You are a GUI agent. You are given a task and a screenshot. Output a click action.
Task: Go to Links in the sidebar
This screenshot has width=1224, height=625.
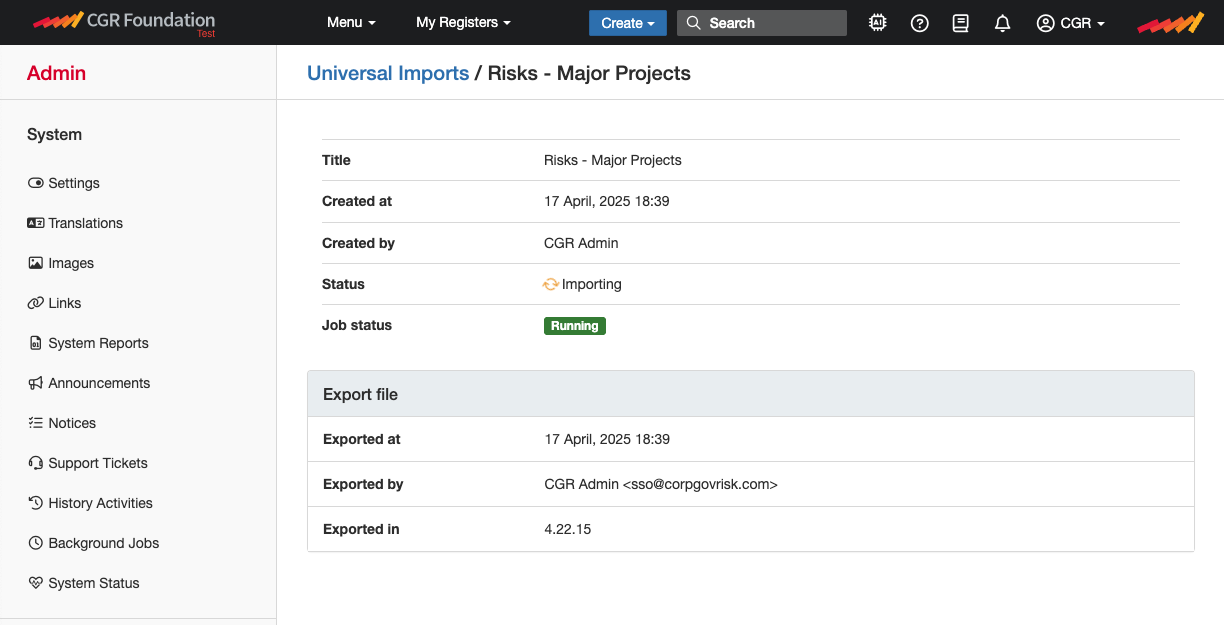65,303
